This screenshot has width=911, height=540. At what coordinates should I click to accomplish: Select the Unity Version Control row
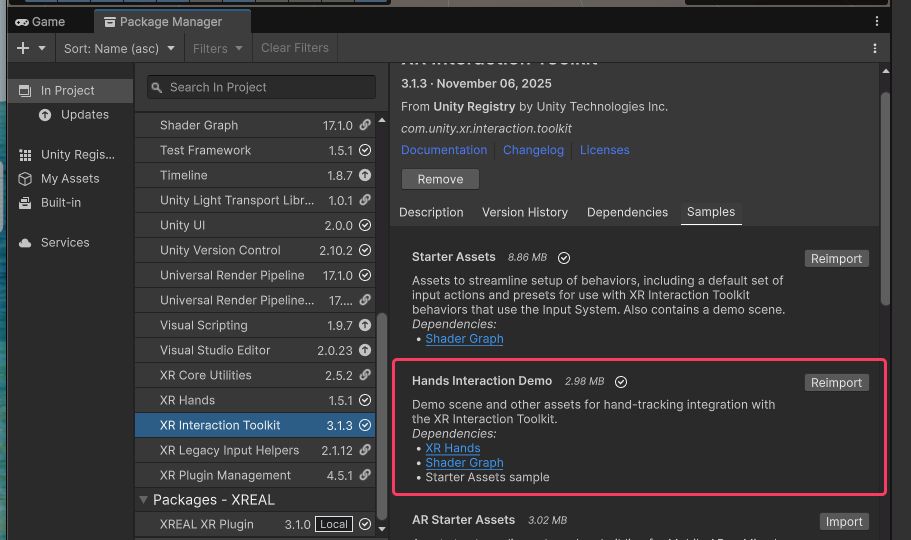click(x=255, y=250)
